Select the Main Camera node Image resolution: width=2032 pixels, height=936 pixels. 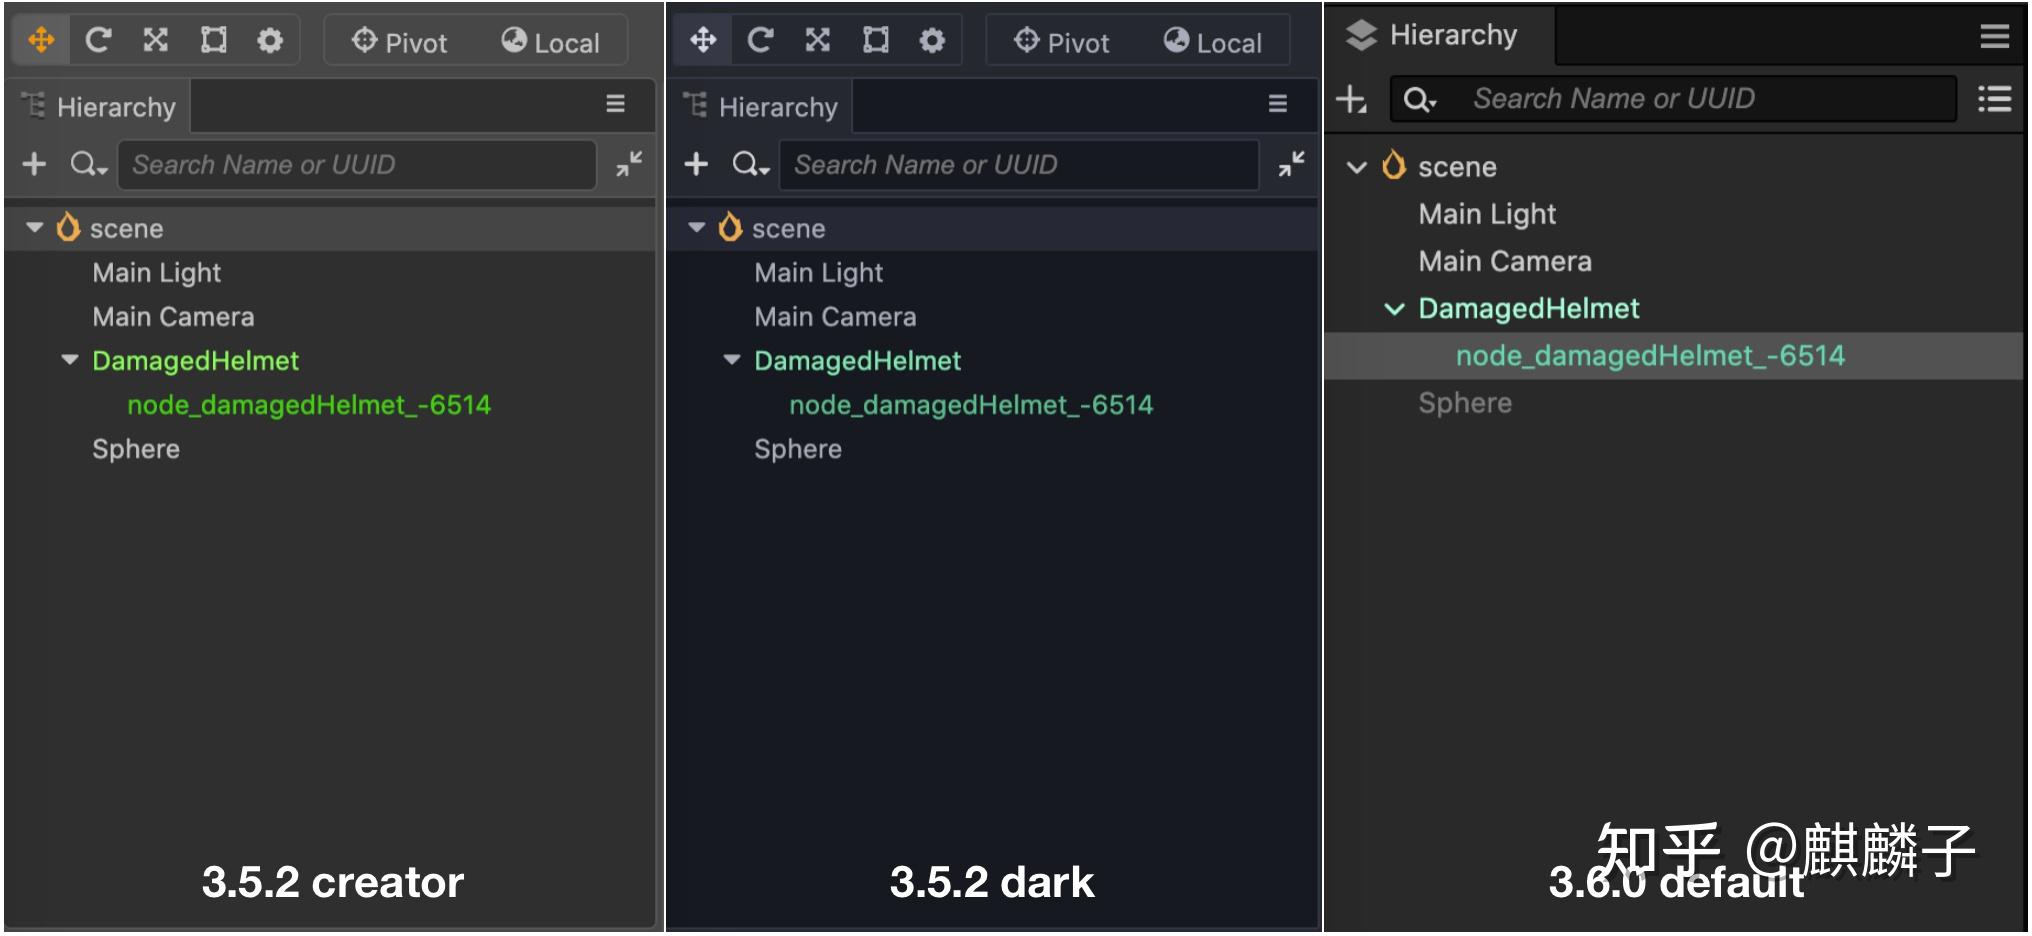[x=173, y=316]
